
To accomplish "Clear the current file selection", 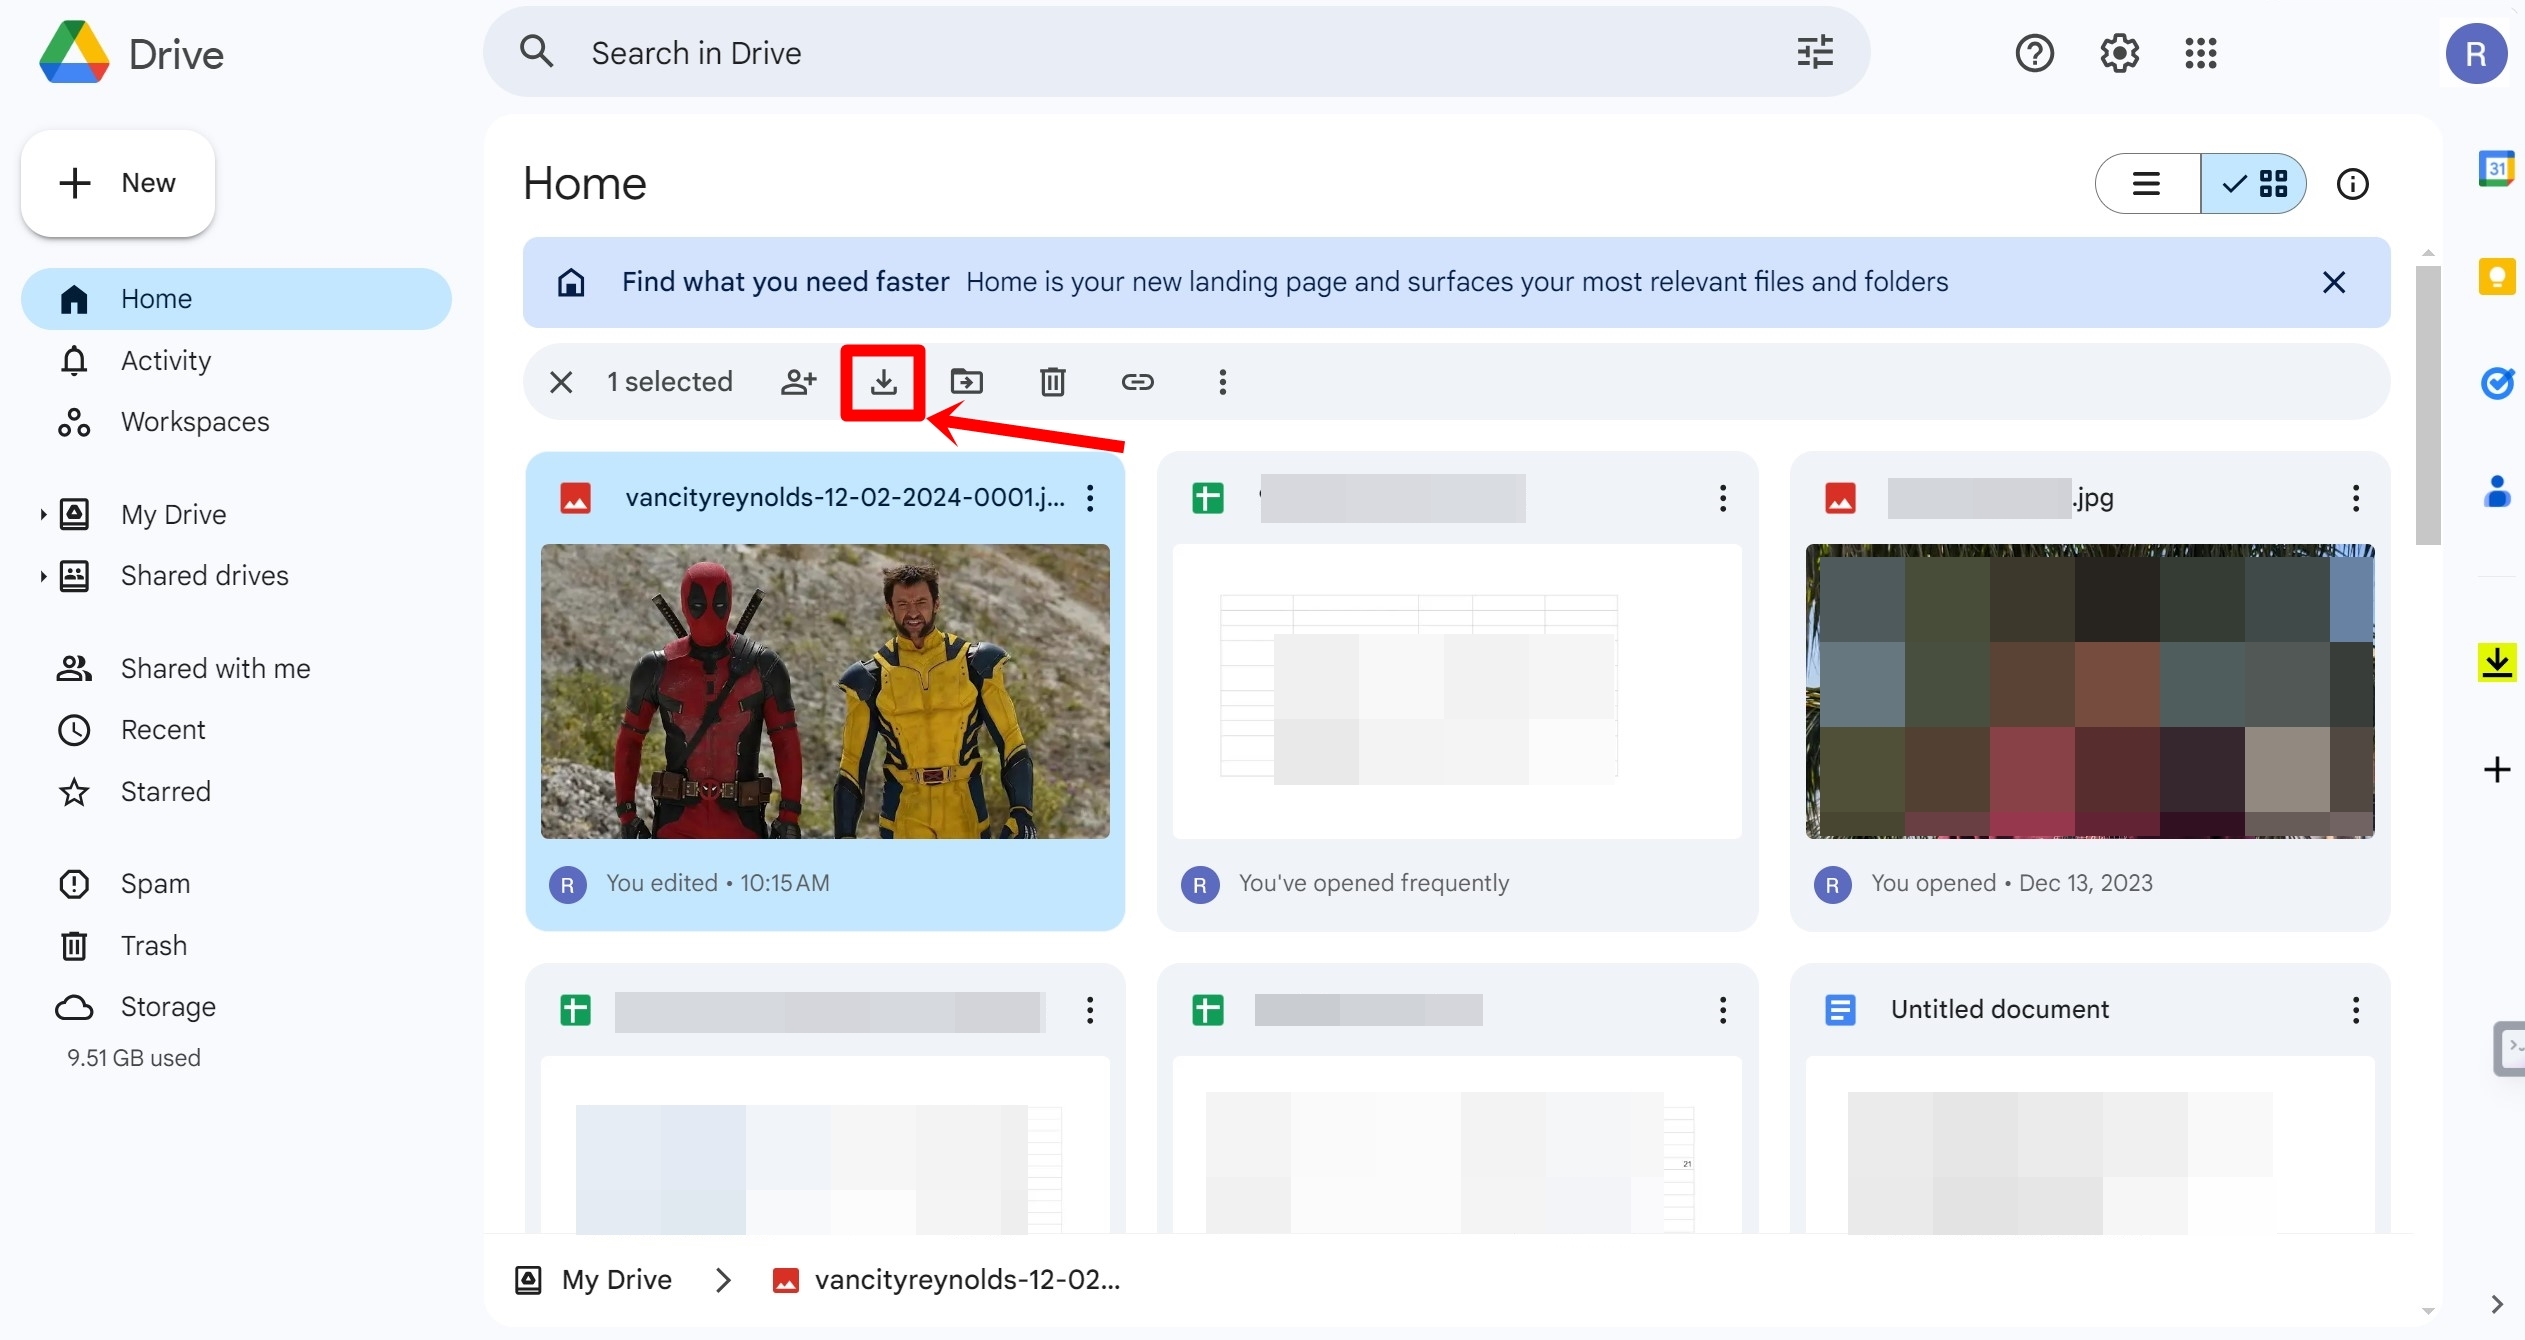I will pos(561,382).
